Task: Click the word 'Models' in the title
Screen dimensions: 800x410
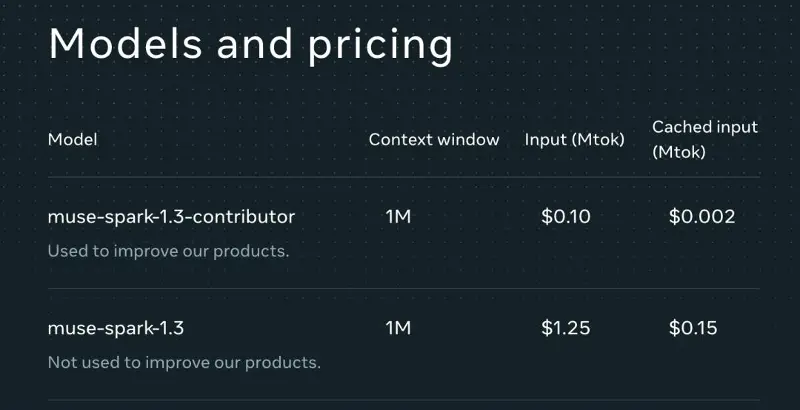Action: click(126, 44)
